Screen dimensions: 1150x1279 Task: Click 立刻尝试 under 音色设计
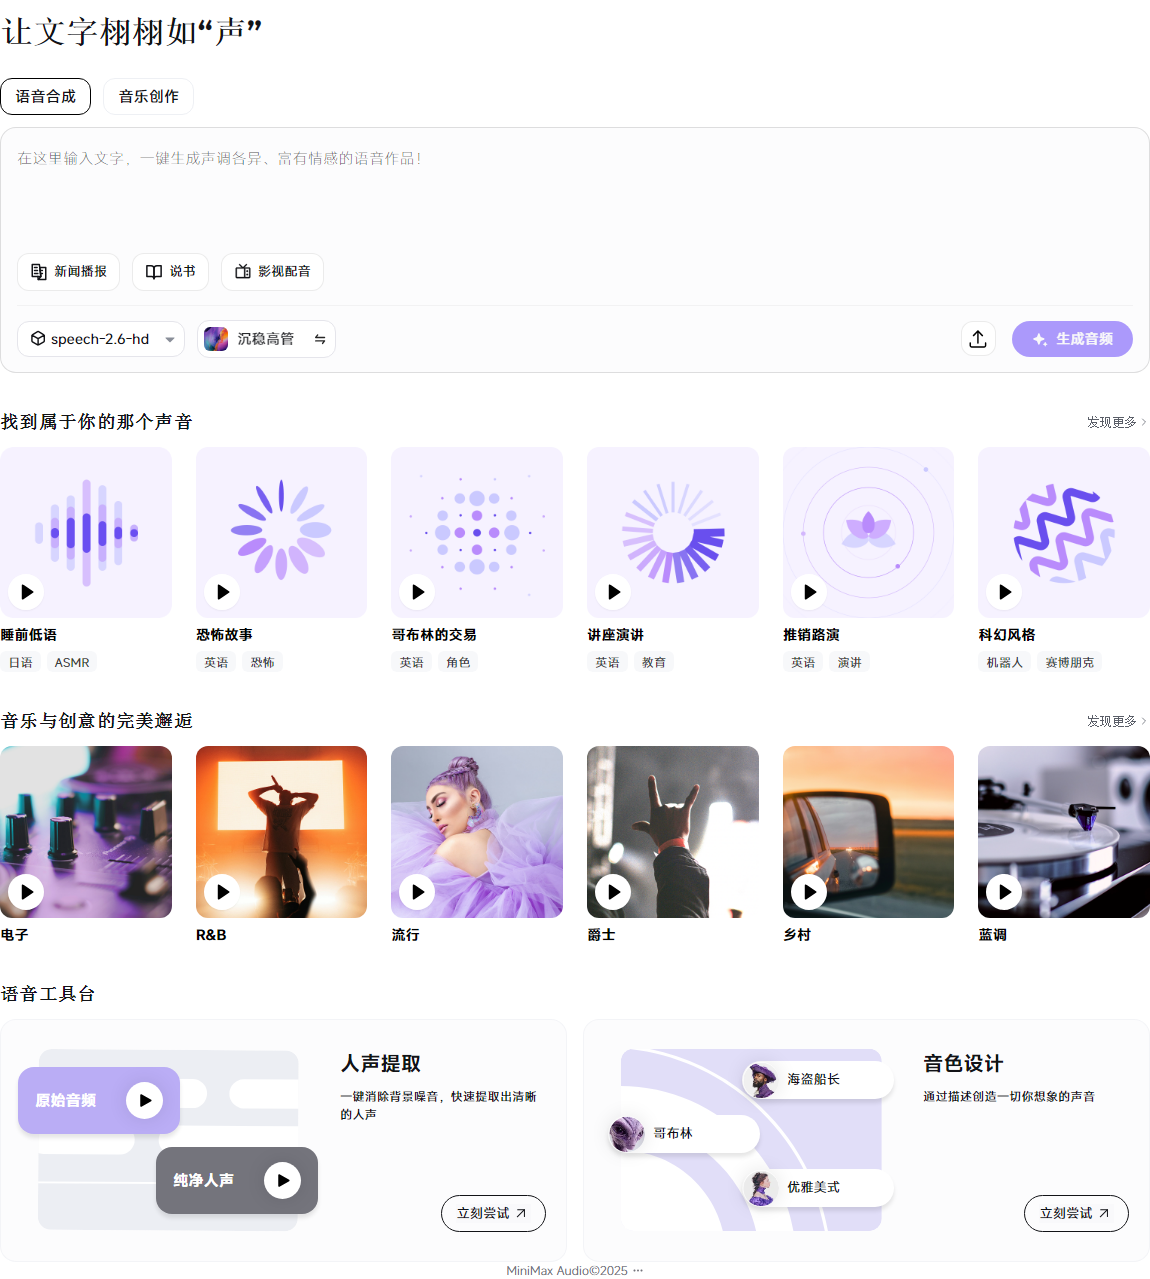coord(1076,1213)
